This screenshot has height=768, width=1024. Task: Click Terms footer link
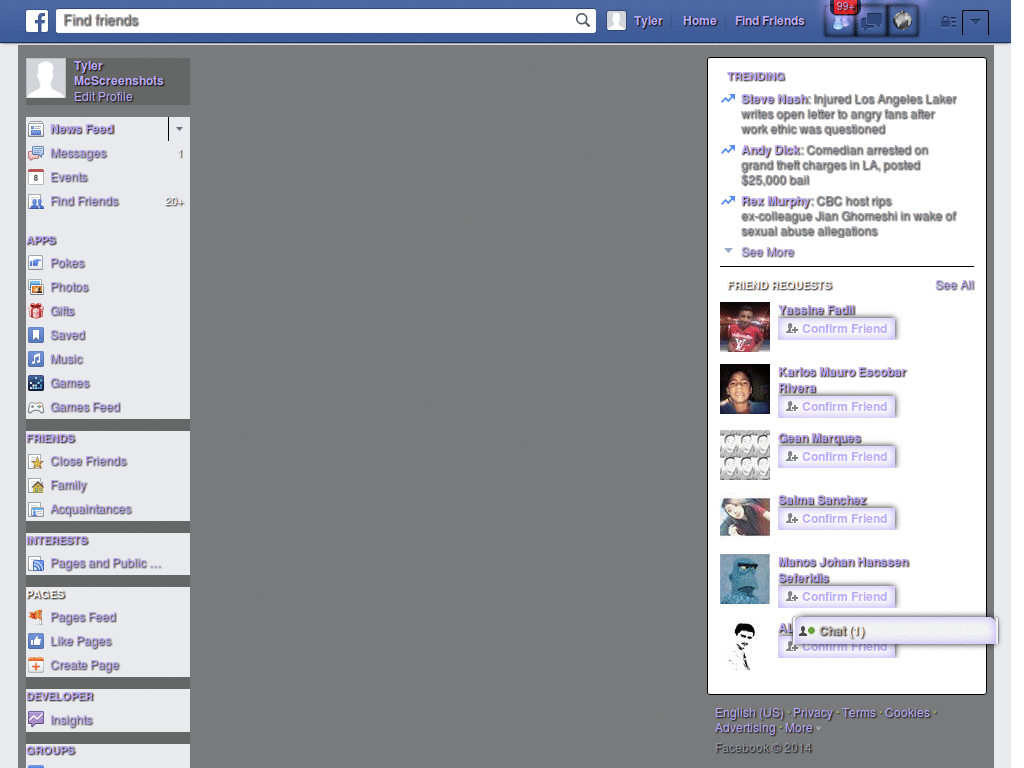[858, 713]
